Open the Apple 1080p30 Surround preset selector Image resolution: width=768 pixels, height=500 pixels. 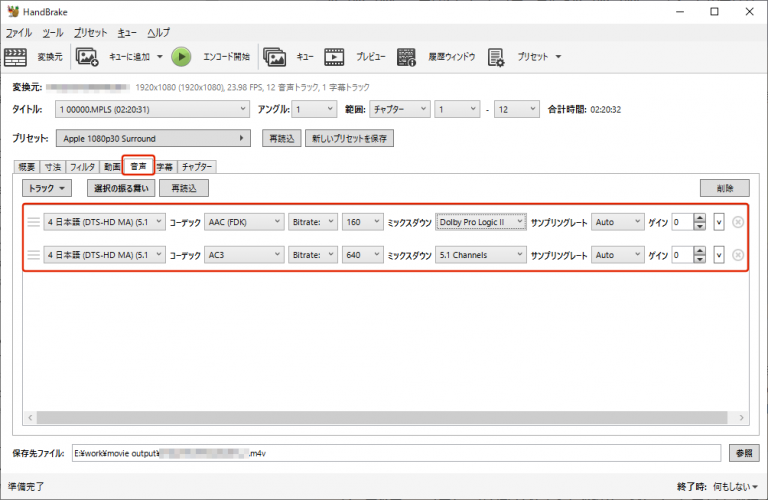click(153, 139)
